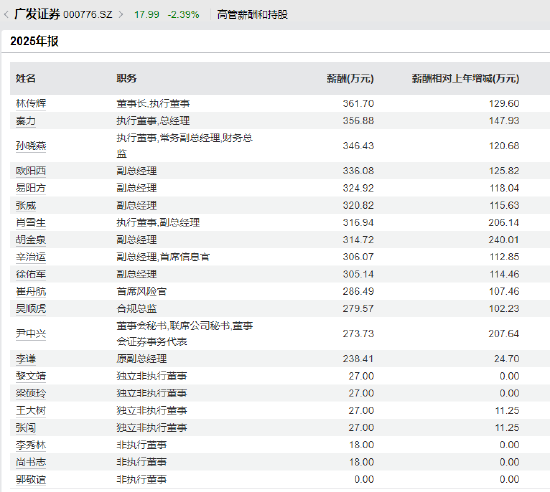Open the 胡金泉 name link

coord(31,240)
